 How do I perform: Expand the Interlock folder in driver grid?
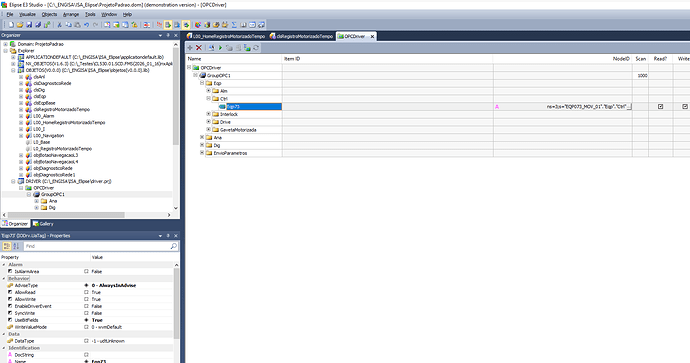[209, 114]
